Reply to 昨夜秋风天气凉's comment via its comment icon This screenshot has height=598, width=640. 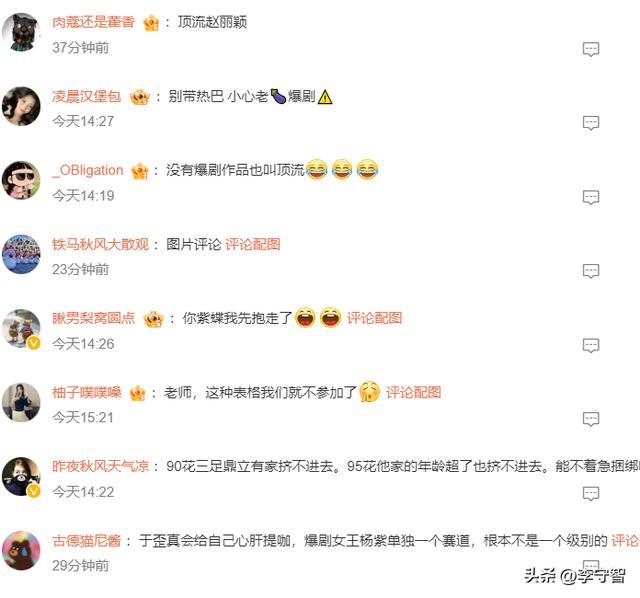point(591,494)
